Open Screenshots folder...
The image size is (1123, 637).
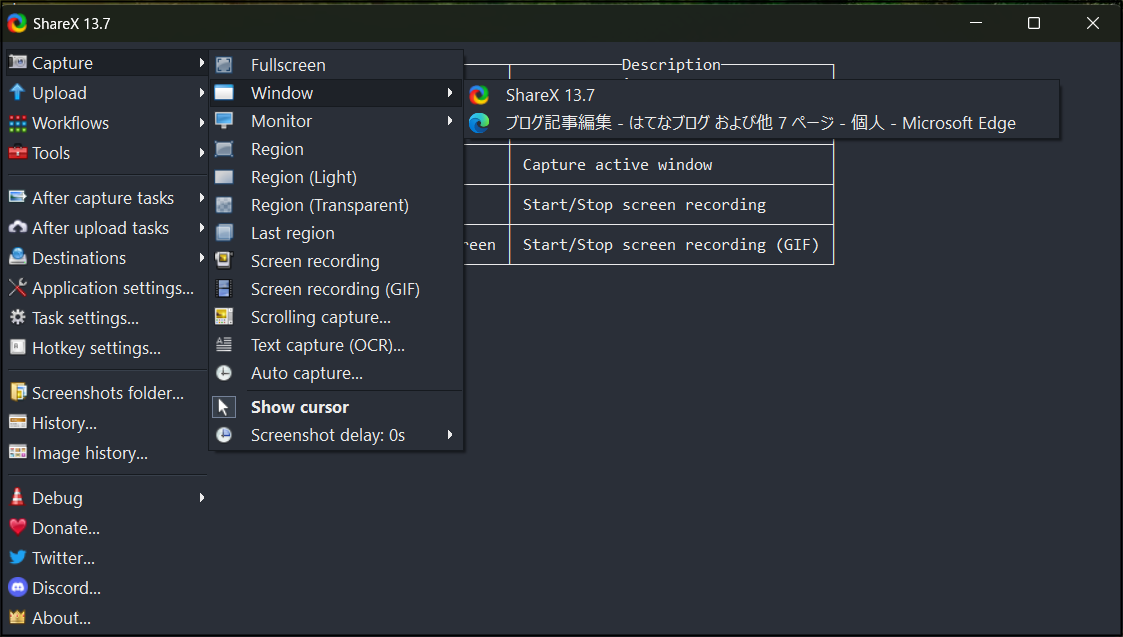coord(105,393)
